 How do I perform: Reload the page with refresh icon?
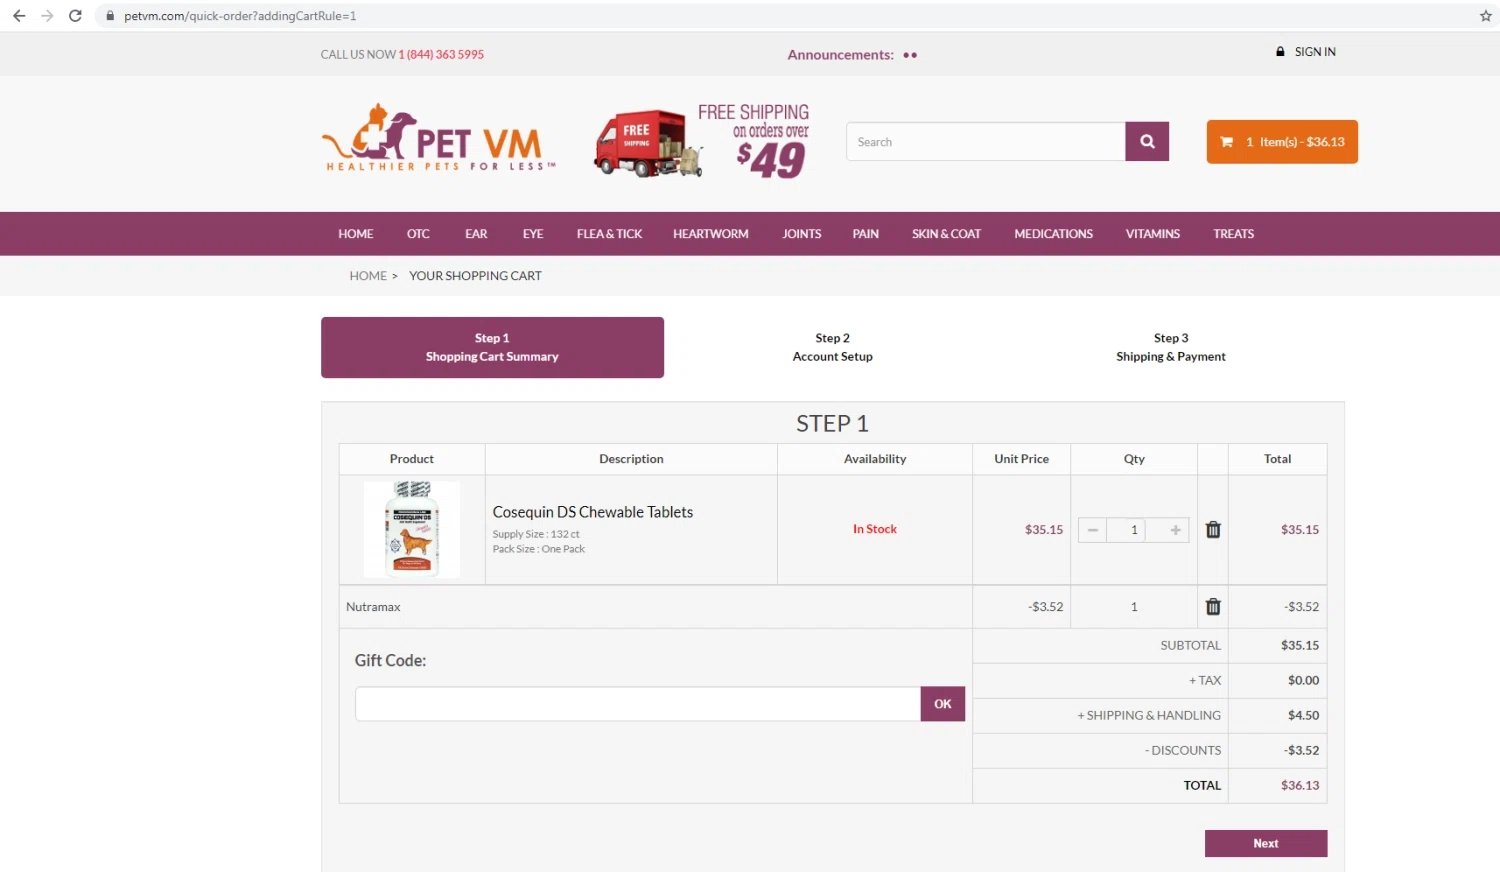(75, 16)
